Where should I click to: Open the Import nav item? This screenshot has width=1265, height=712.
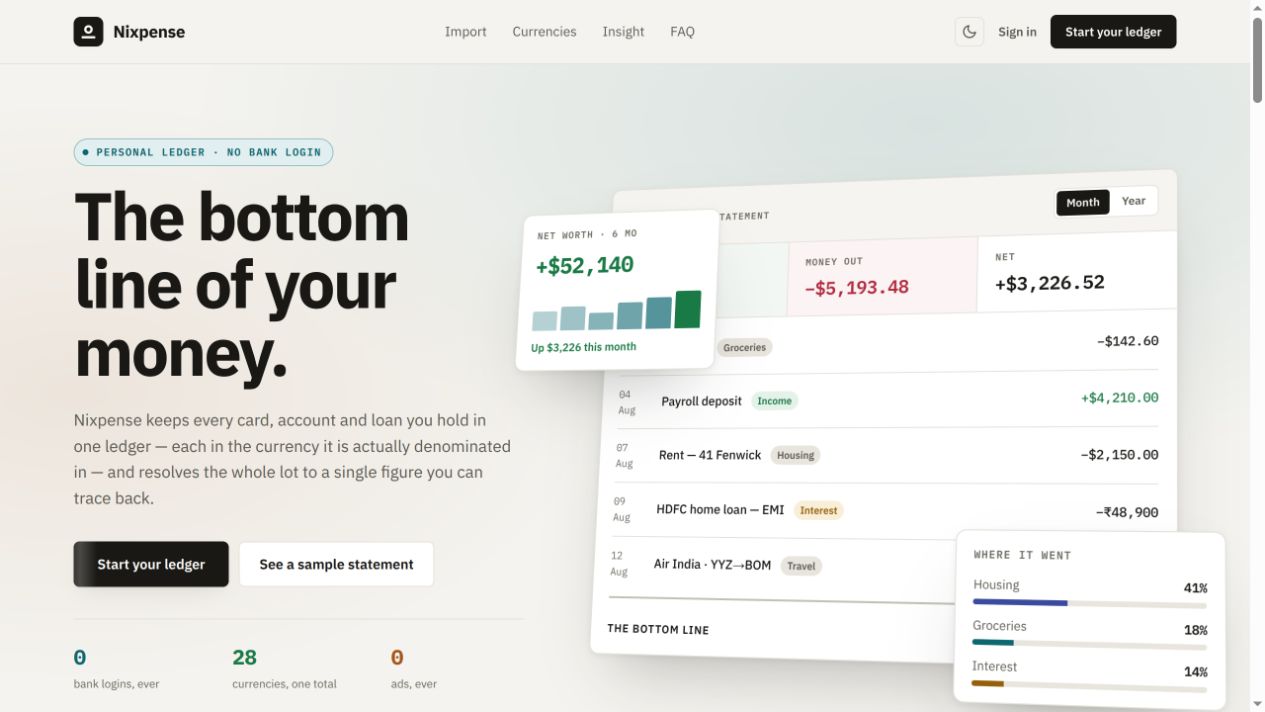tap(466, 32)
